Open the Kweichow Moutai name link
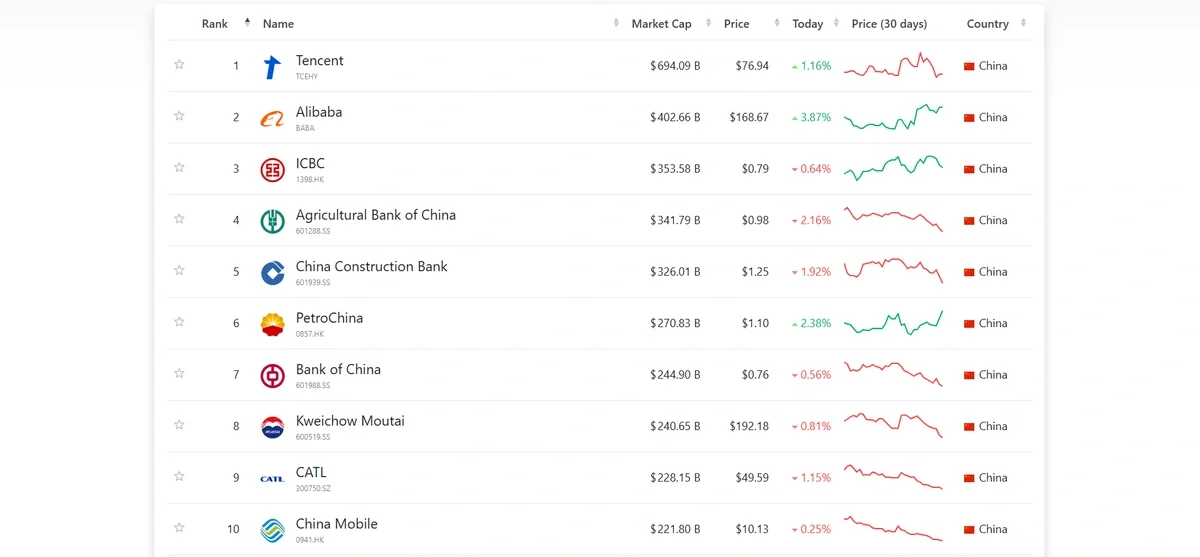1200x557 pixels. (350, 421)
